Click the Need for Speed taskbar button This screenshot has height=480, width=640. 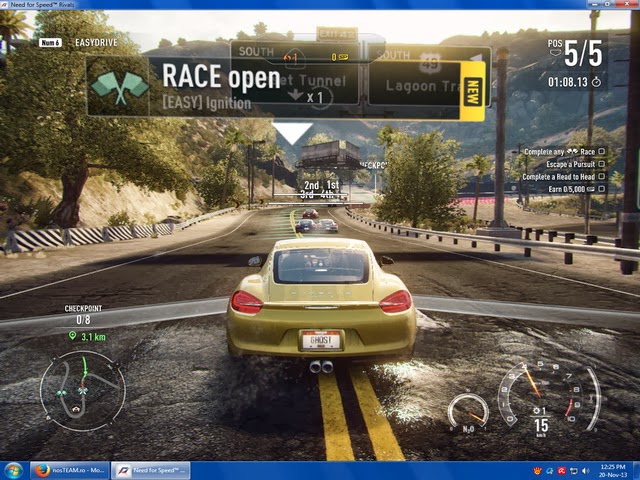(x=151, y=471)
